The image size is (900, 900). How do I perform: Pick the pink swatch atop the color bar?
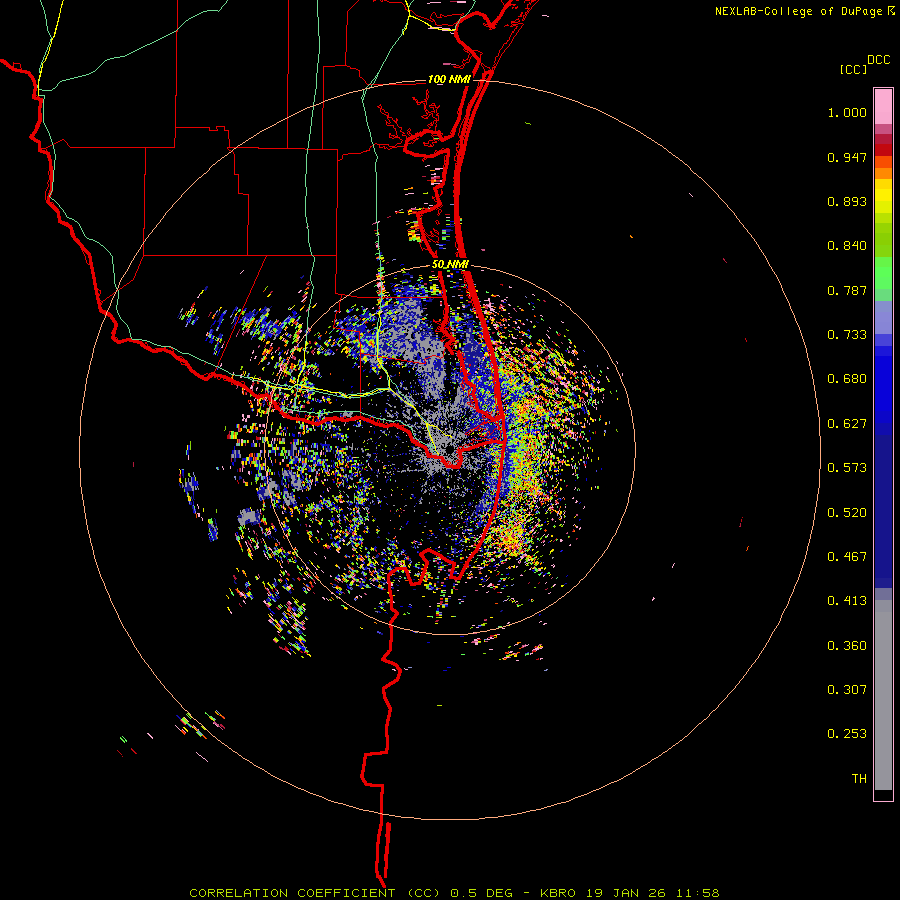883,106
